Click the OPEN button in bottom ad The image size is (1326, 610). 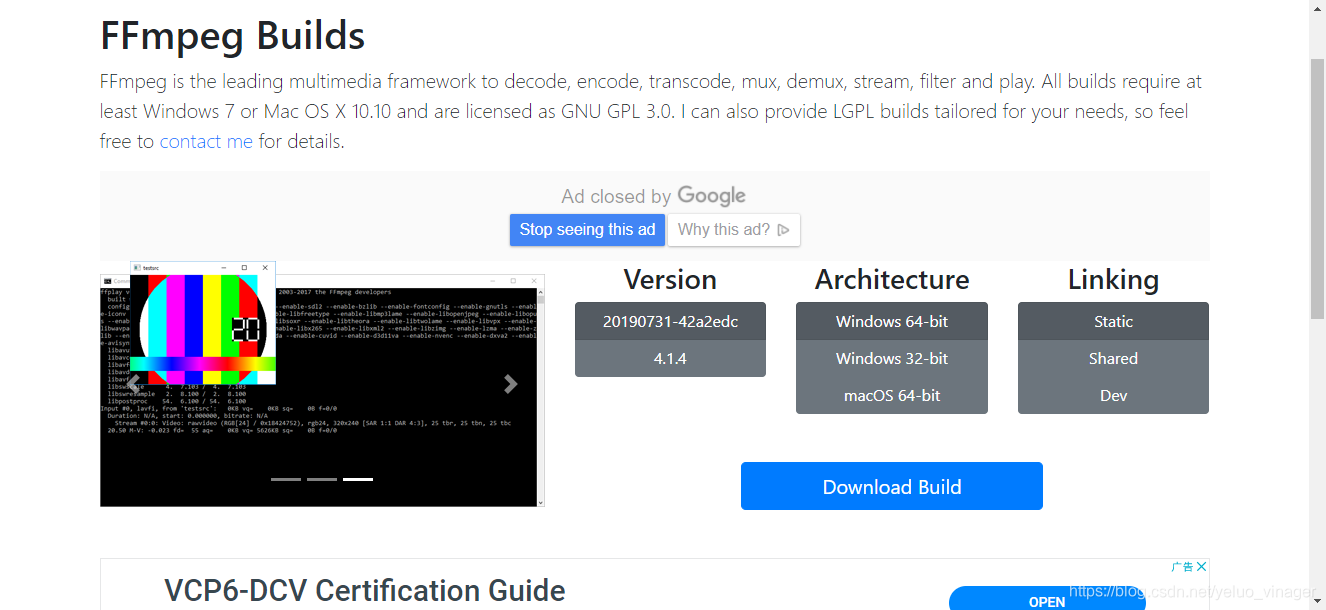[1047, 600]
